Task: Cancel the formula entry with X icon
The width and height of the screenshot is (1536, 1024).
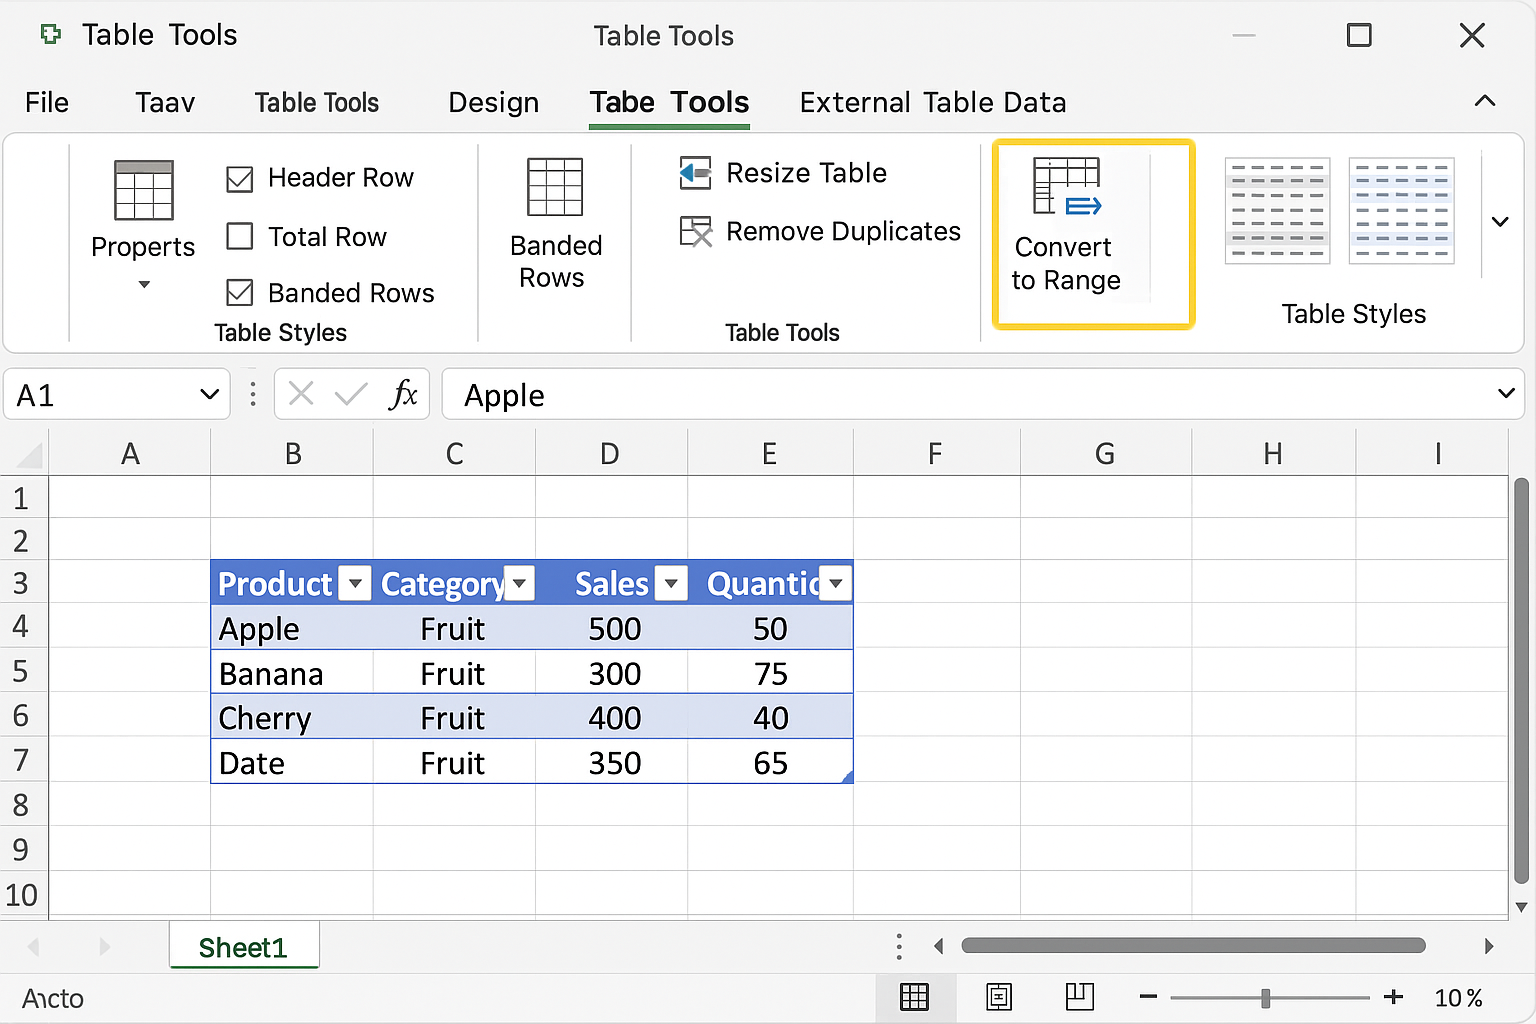Action: [x=301, y=394]
